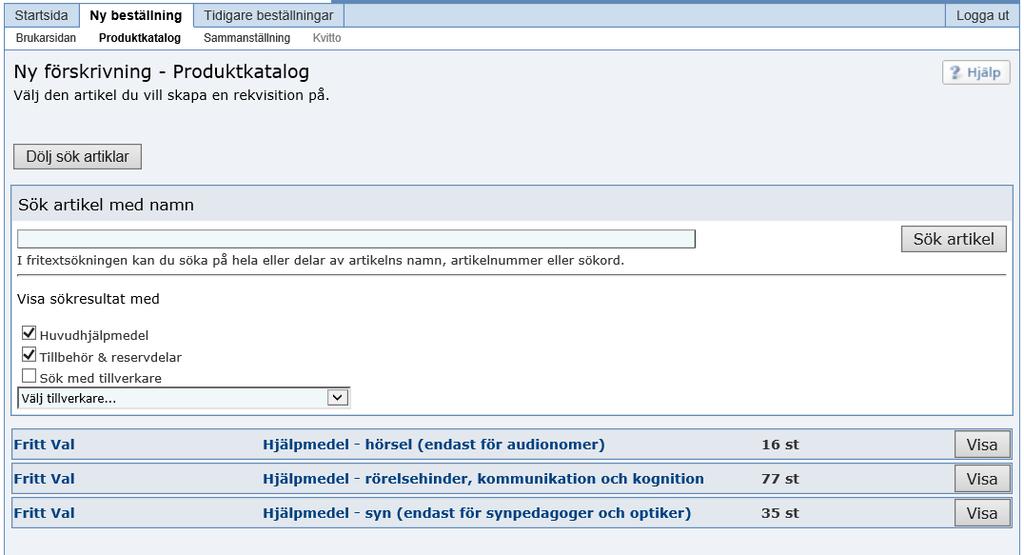Screen dimensions: 1024x555
Task: Click 'Sök artikel med namn' heading
Action: (106, 205)
